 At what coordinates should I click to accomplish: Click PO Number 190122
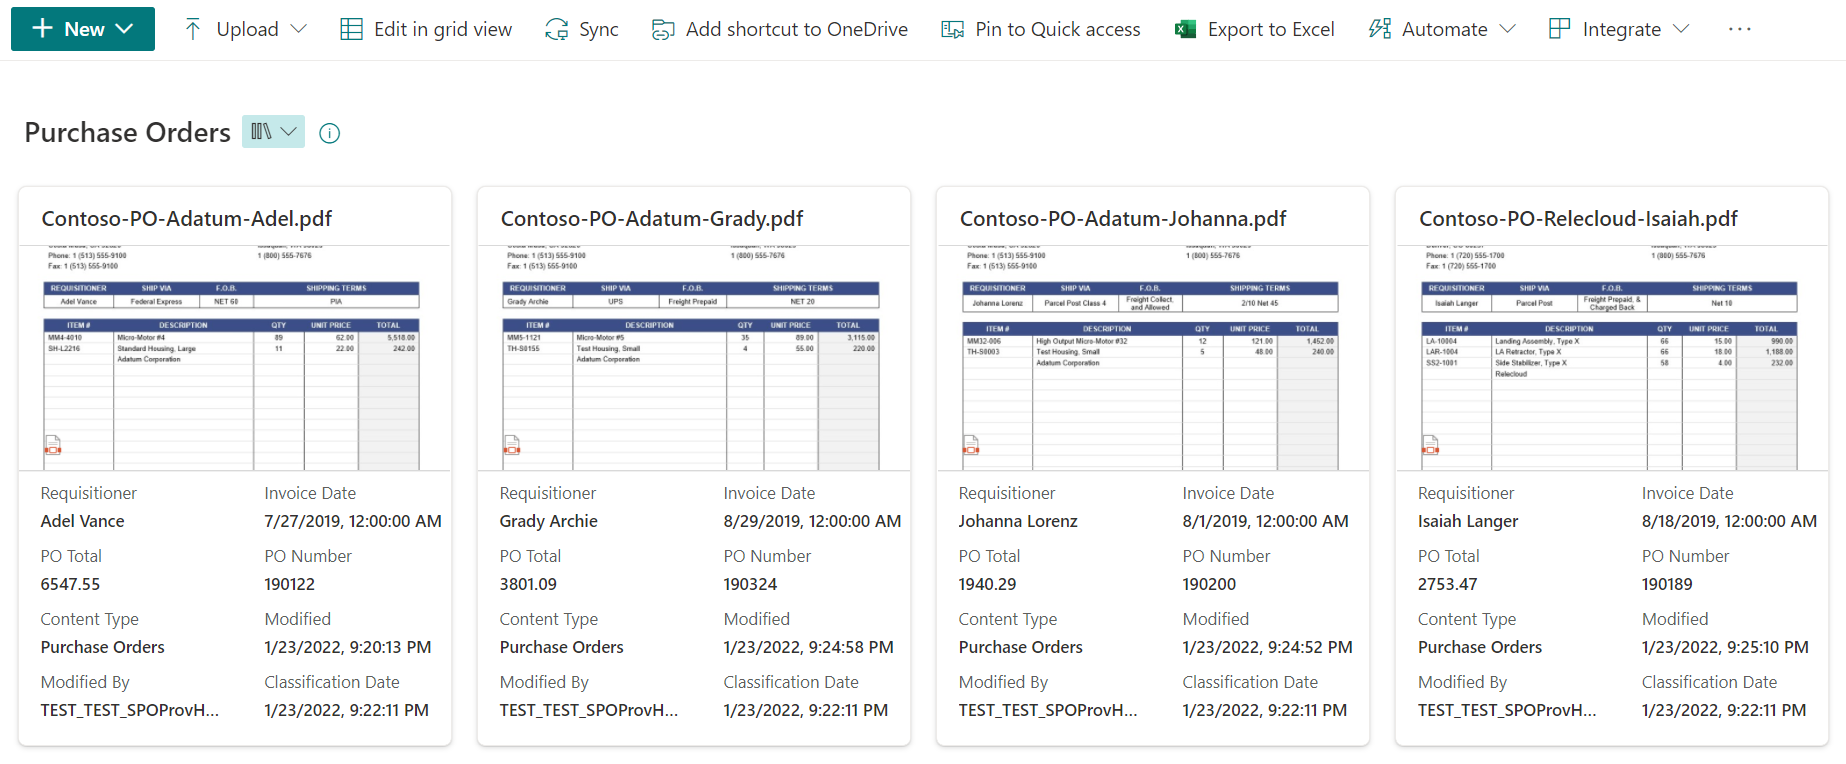(x=290, y=584)
